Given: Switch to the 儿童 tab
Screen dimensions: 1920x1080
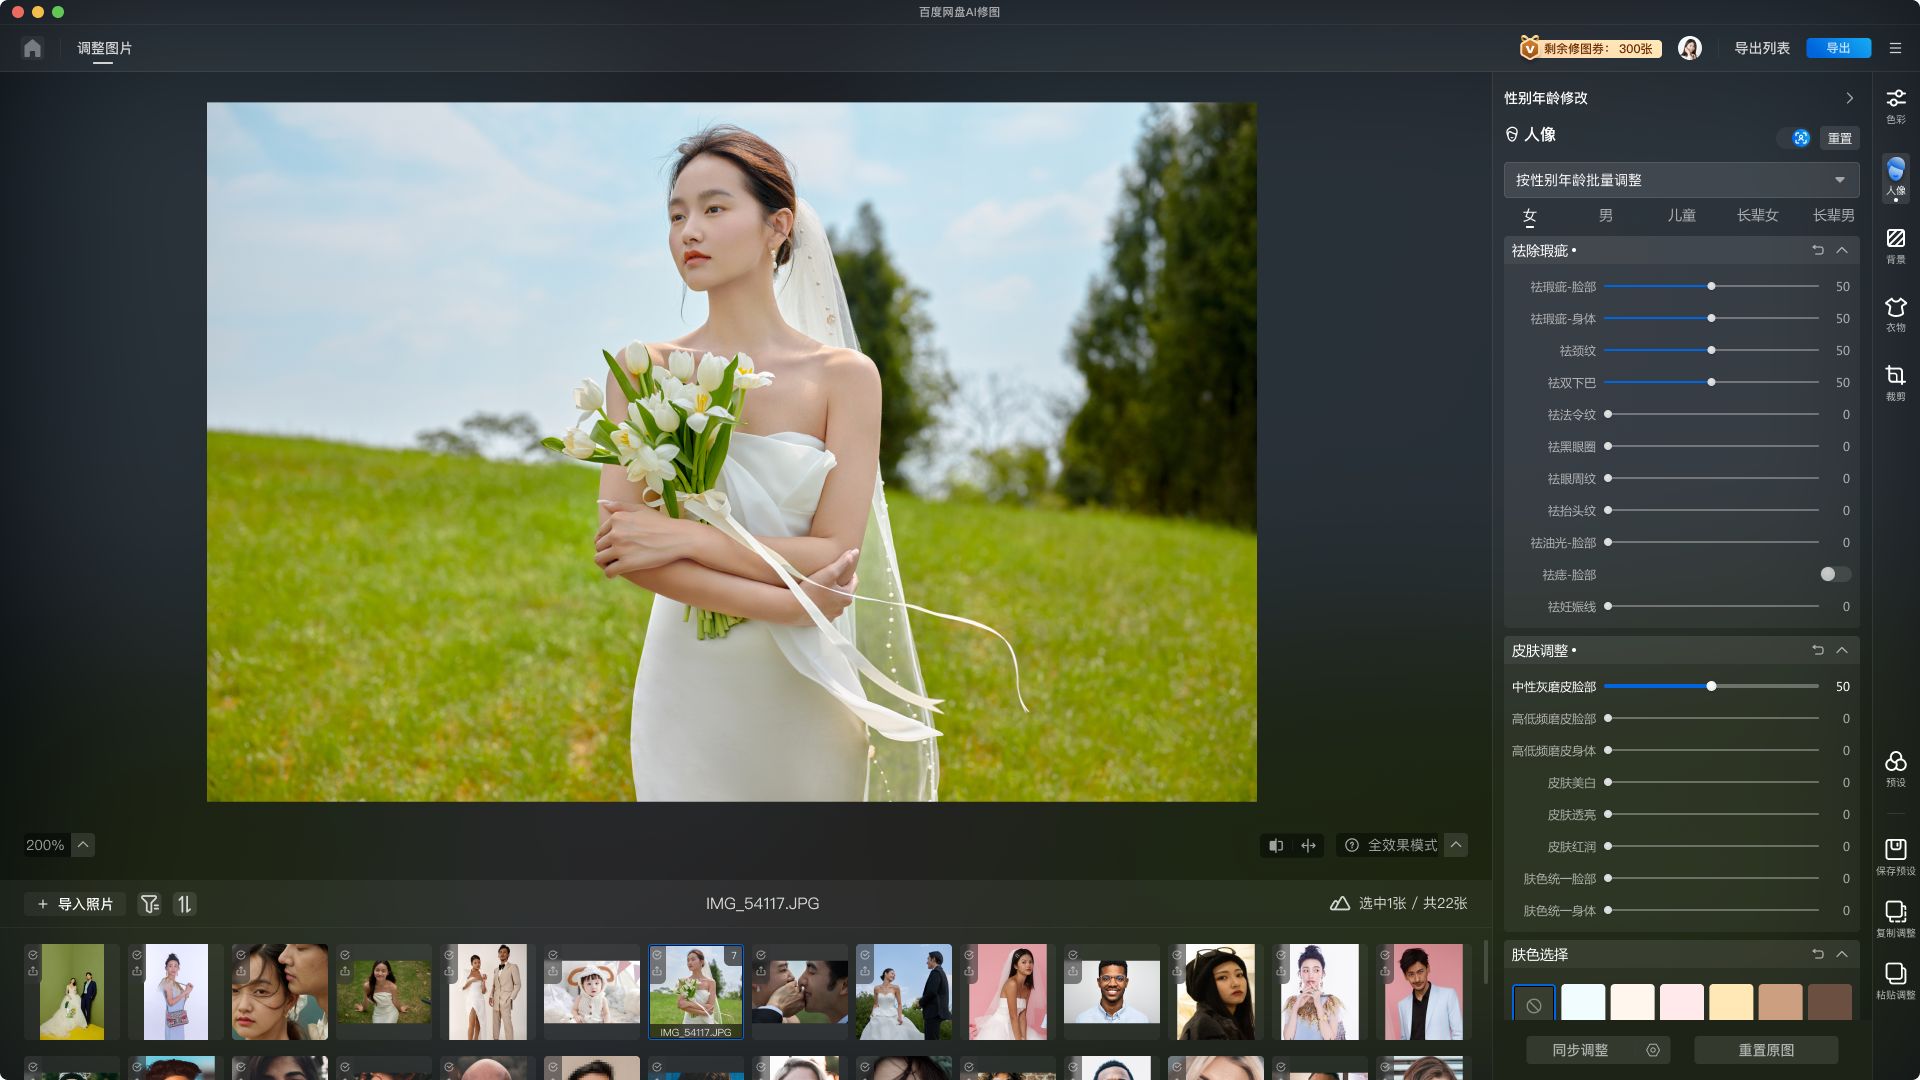Looking at the screenshot, I should pyautogui.click(x=1681, y=215).
